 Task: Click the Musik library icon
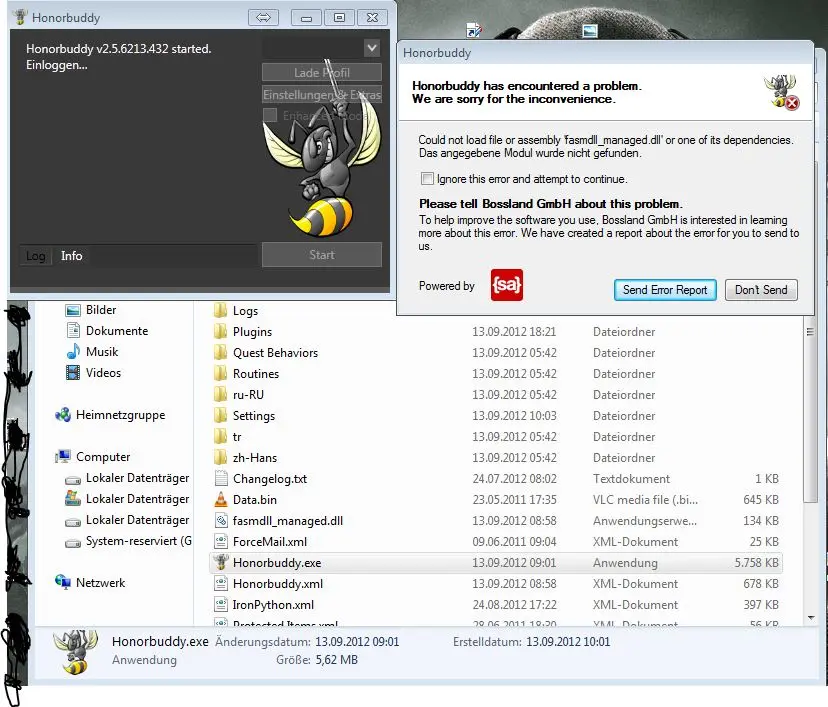pos(73,352)
